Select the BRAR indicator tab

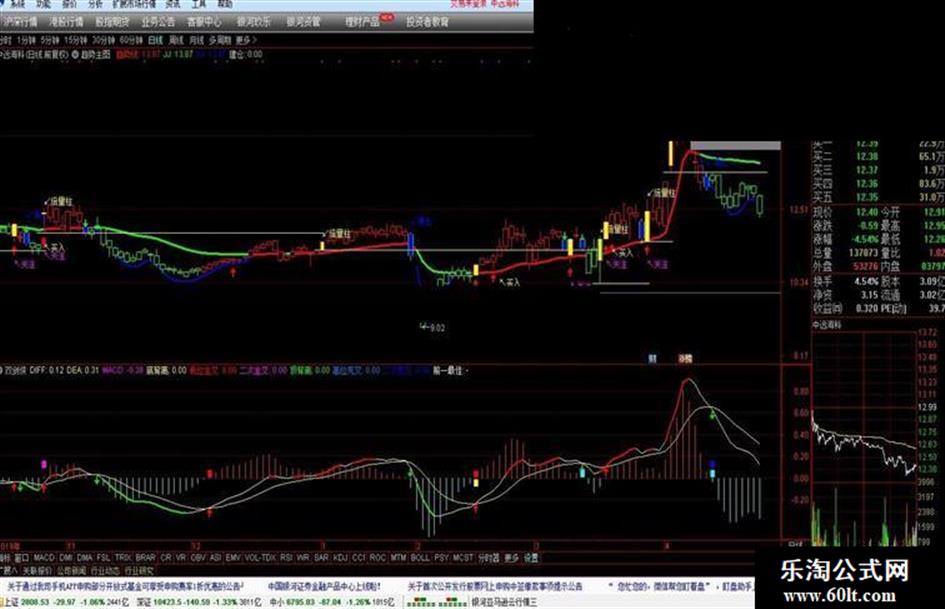[145, 558]
